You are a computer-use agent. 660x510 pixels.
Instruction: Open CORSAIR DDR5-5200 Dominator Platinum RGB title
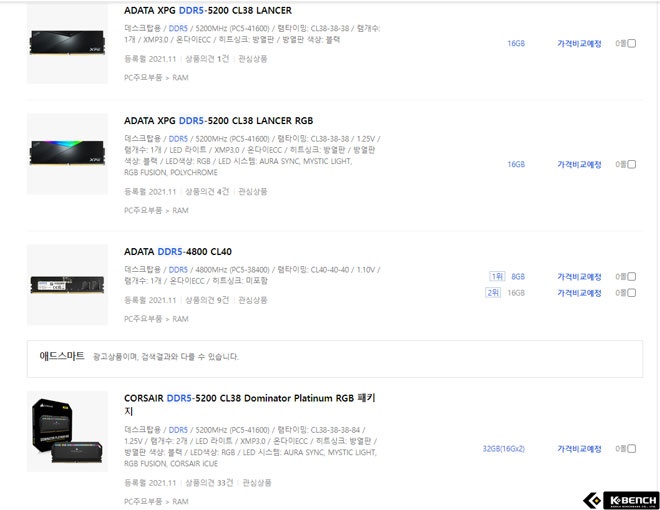[250, 404]
